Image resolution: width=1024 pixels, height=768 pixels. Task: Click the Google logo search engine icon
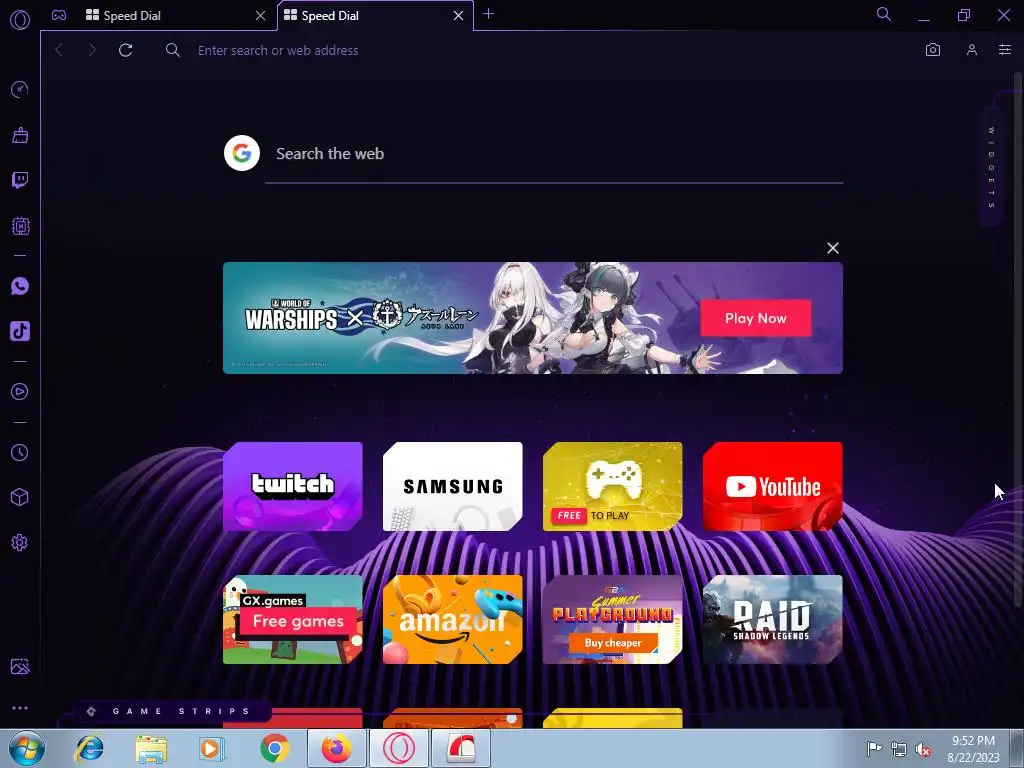click(242, 153)
